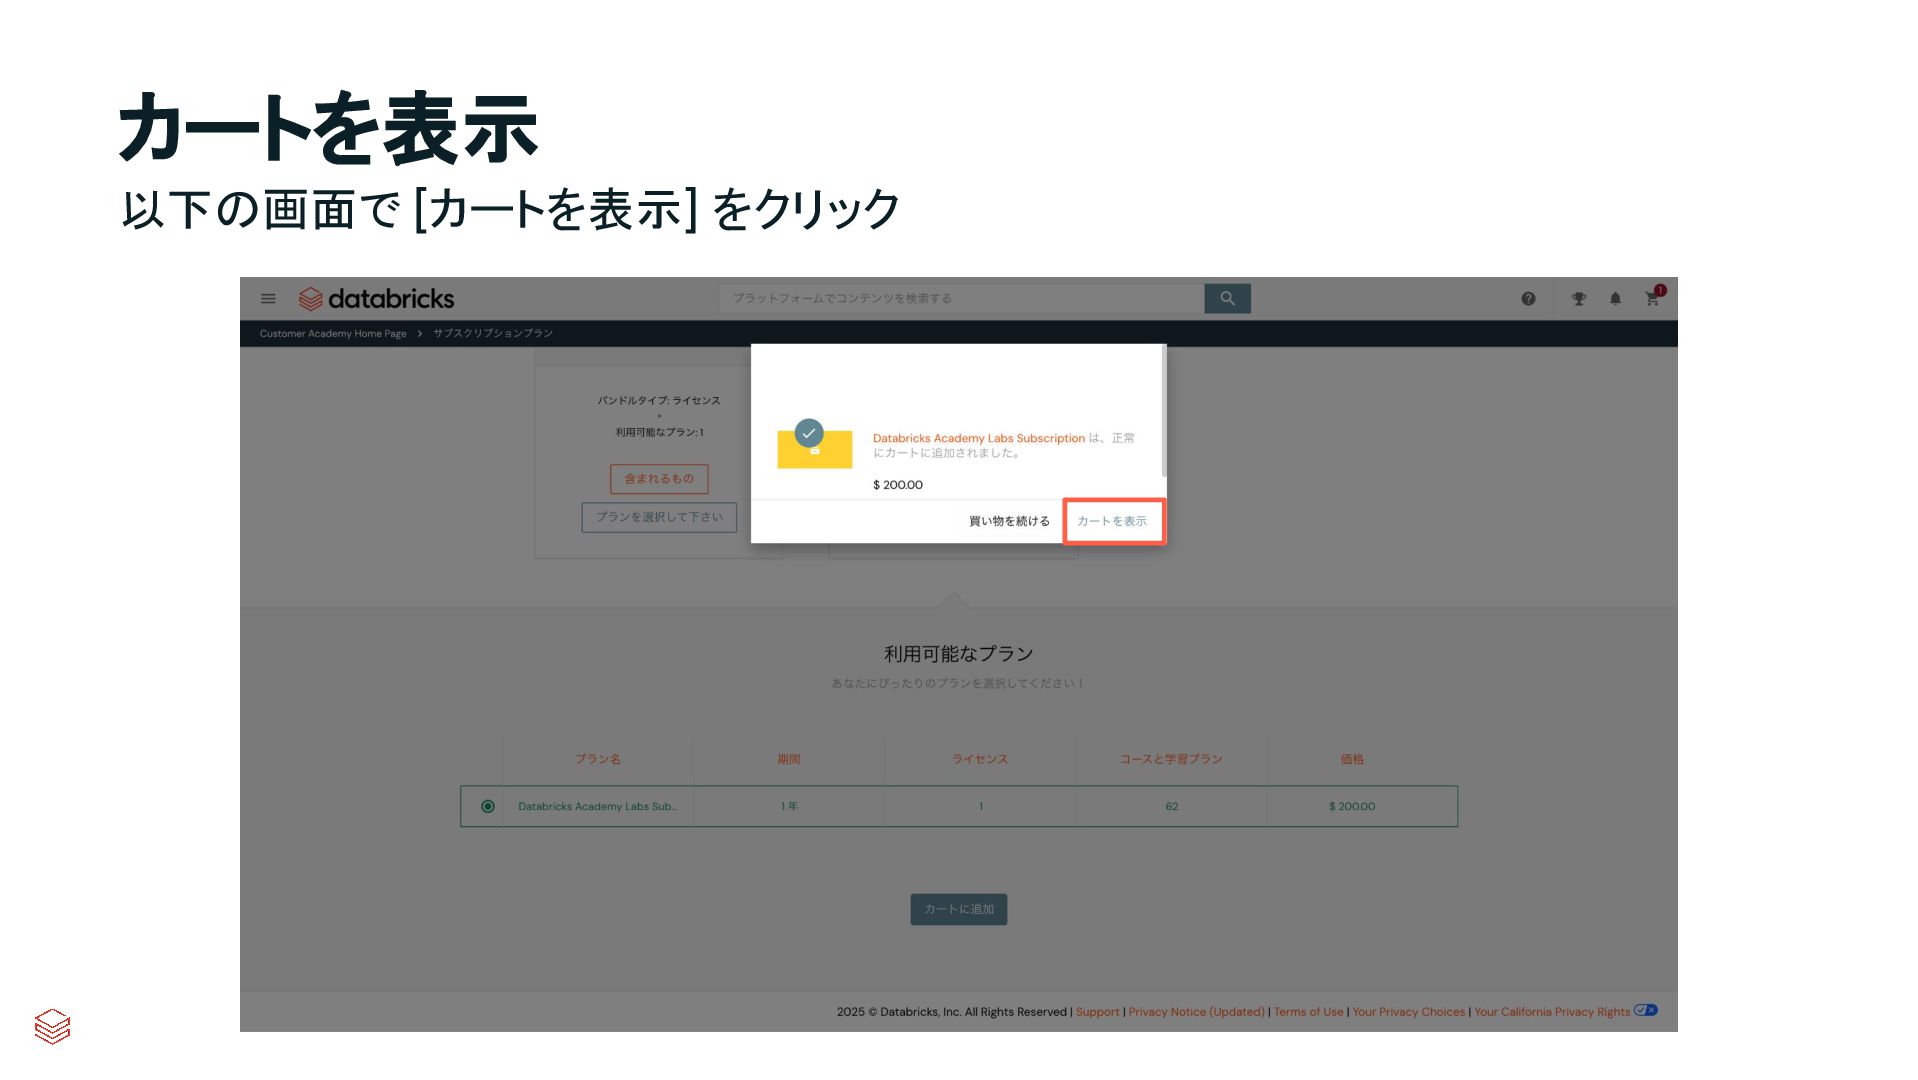This screenshot has height=1080, width=1918.
Task: Click the privacy choices toggle icon in footer
Action: click(1646, 1010)
